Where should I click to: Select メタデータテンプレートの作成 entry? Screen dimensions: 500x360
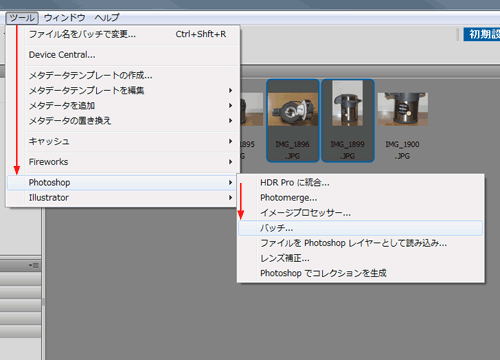[123, 76]
